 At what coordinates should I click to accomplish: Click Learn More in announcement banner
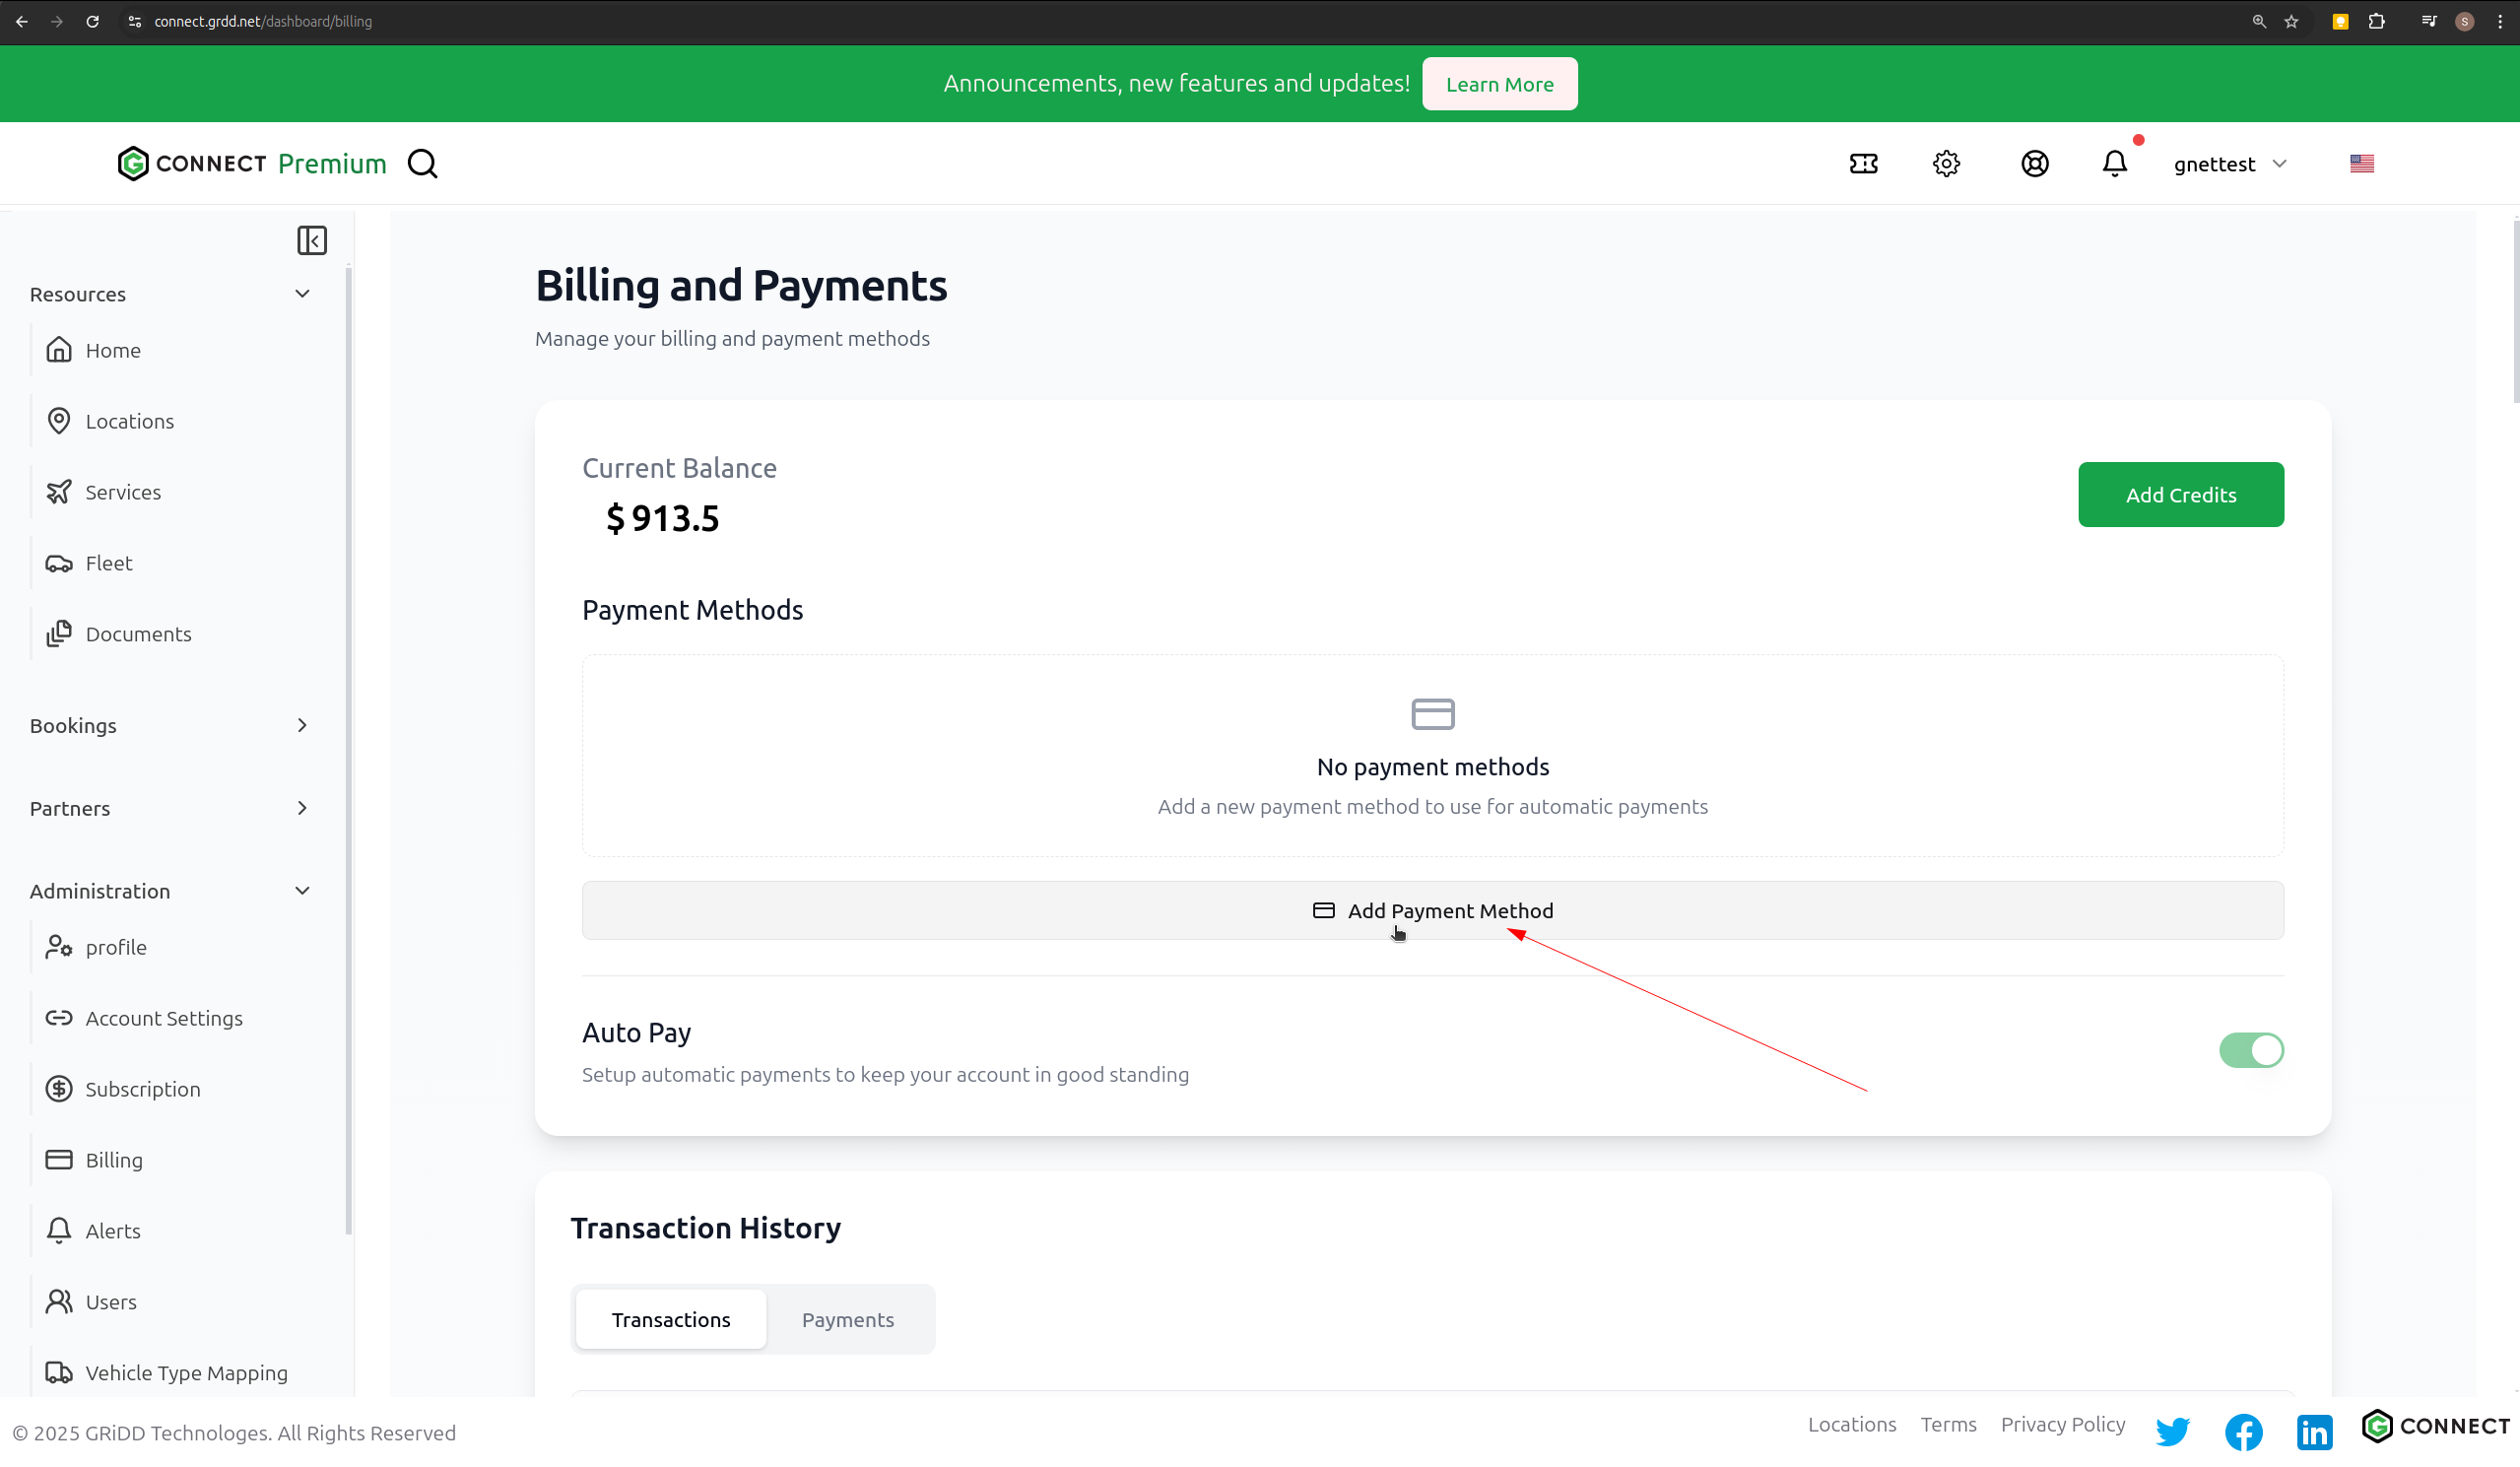tap(1499, 84)
